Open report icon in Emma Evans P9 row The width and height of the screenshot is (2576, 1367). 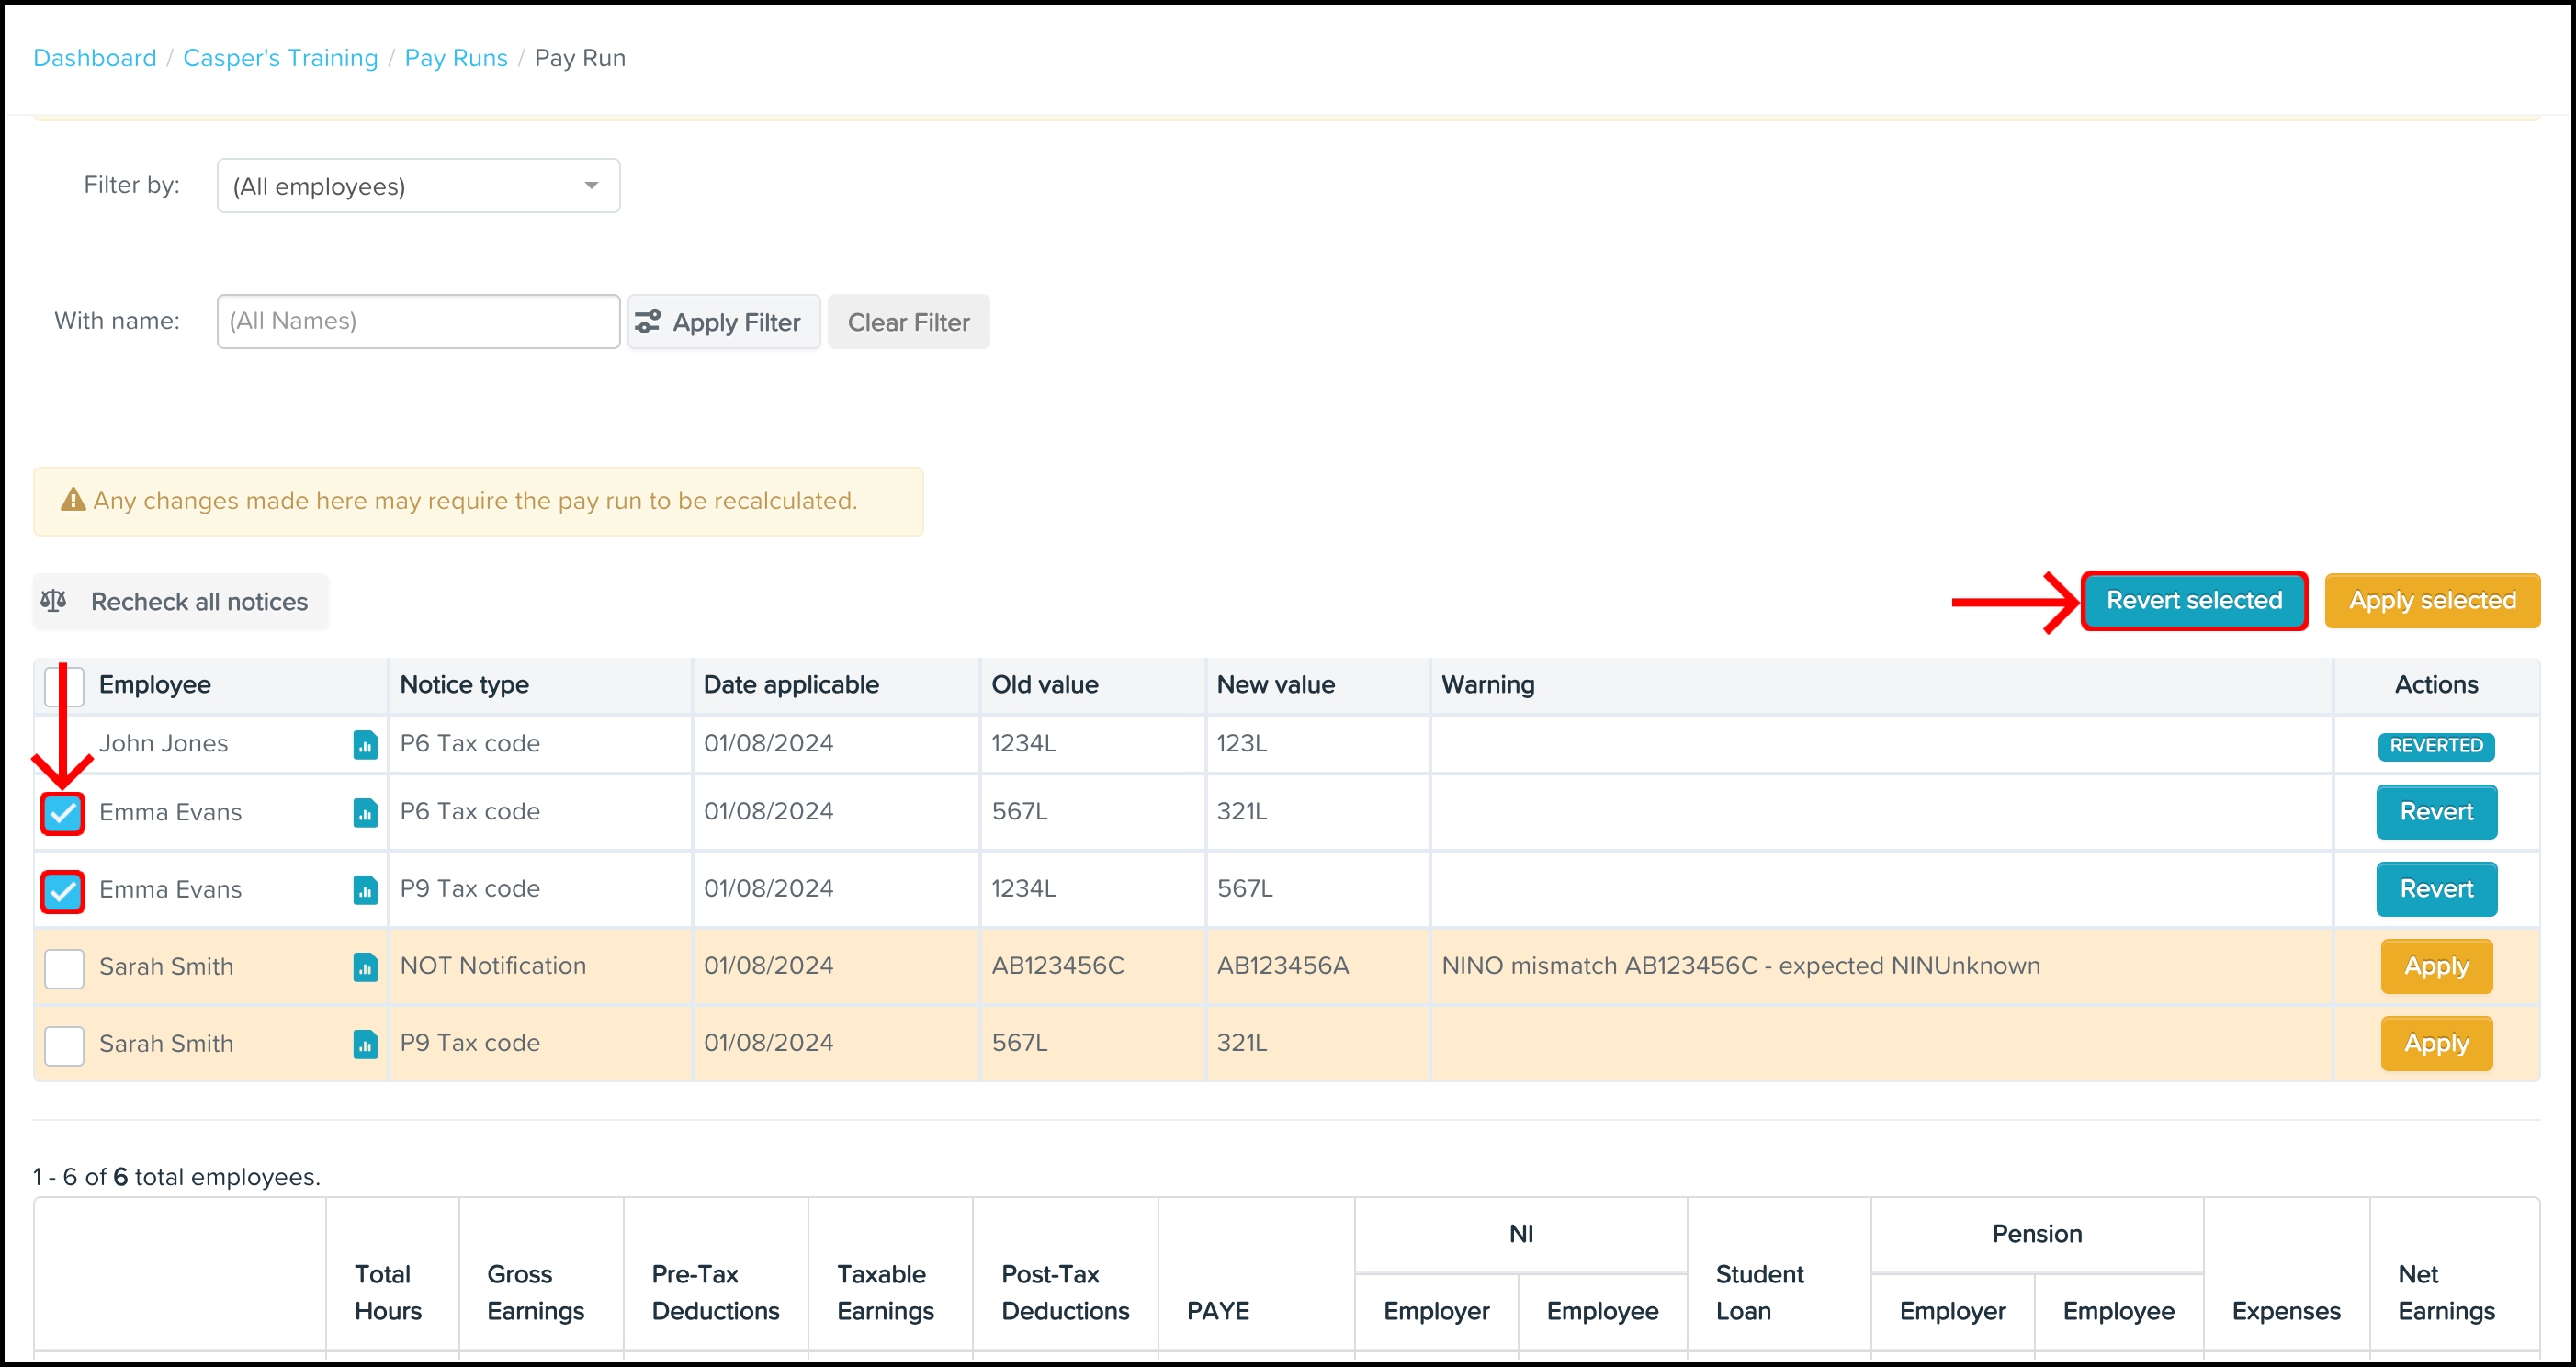point(365,890)
